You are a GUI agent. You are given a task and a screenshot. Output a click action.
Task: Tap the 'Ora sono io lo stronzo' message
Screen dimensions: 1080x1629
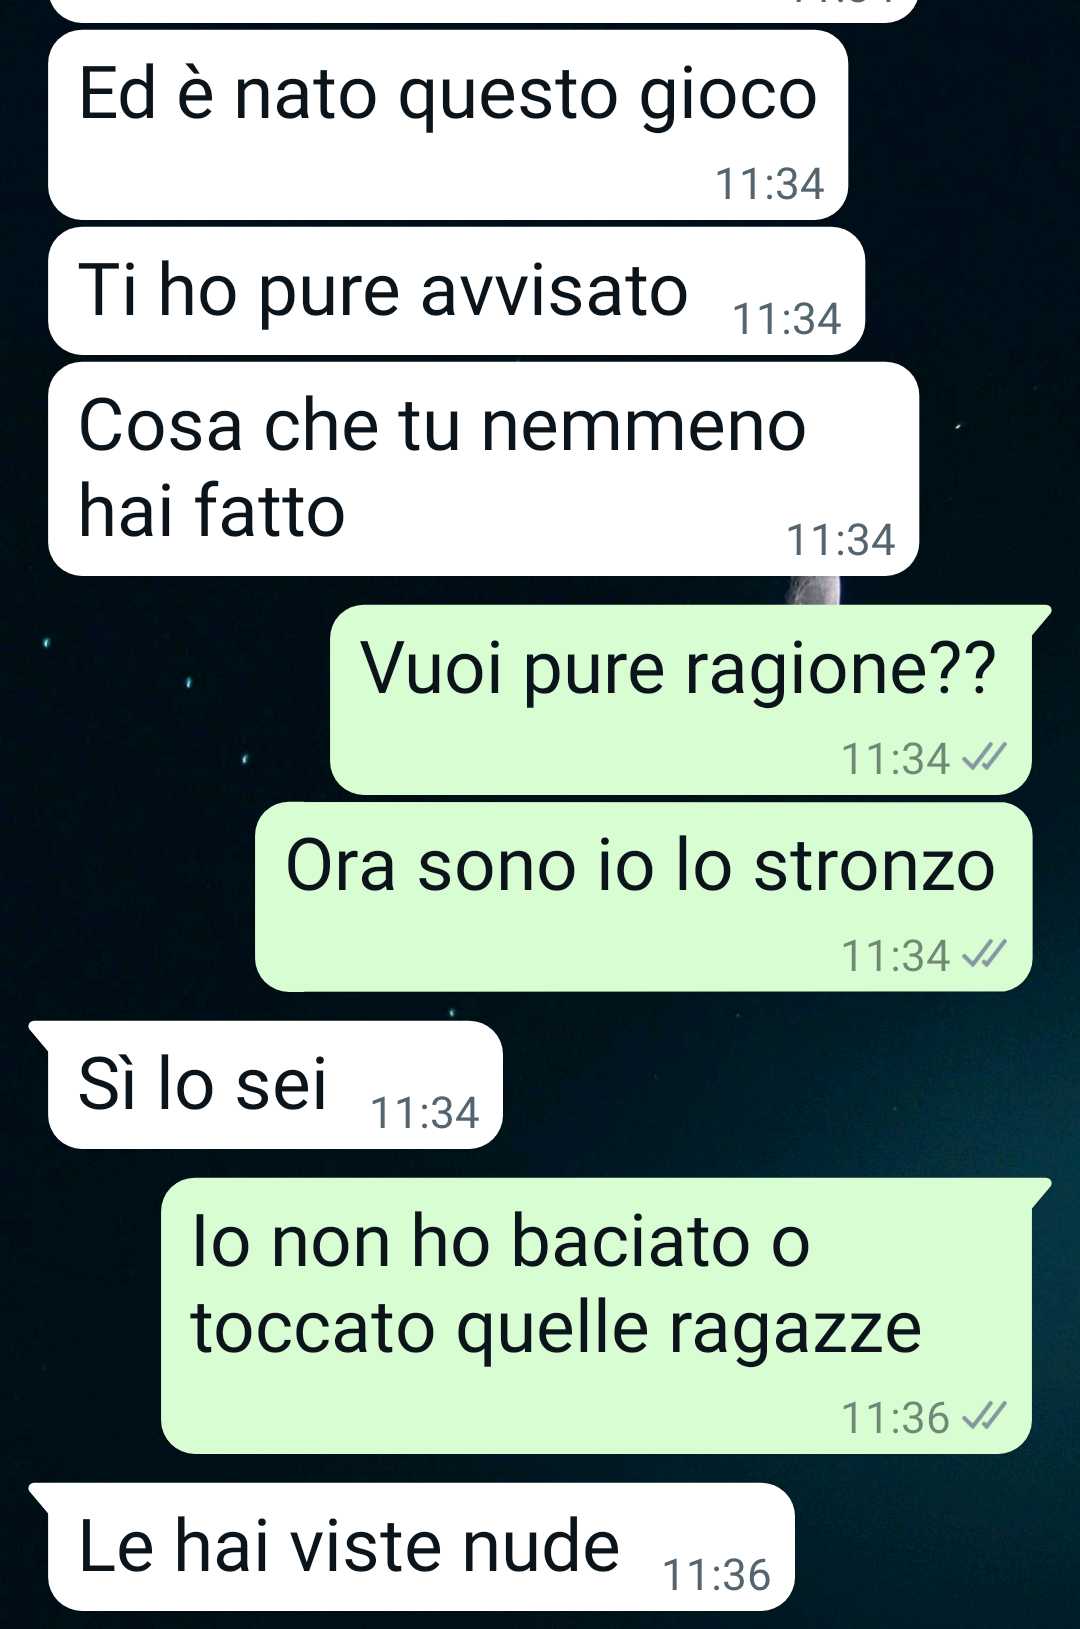(x=643, y=897)
